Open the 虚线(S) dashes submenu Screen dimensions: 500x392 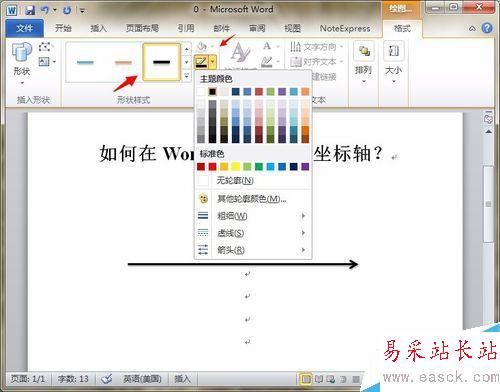[x=253, y=233]
